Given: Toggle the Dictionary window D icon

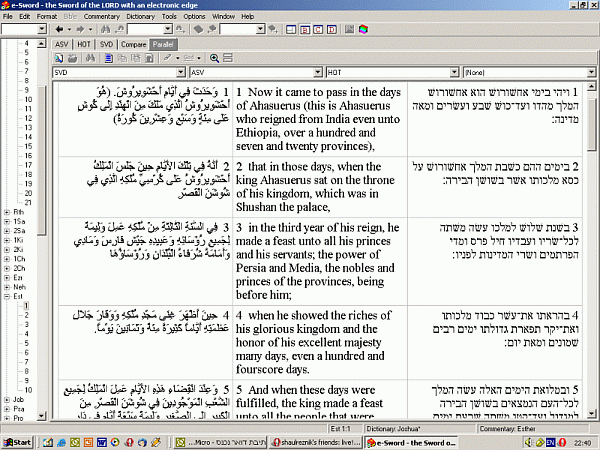Looking at the screenshot, I should point(332,29).
